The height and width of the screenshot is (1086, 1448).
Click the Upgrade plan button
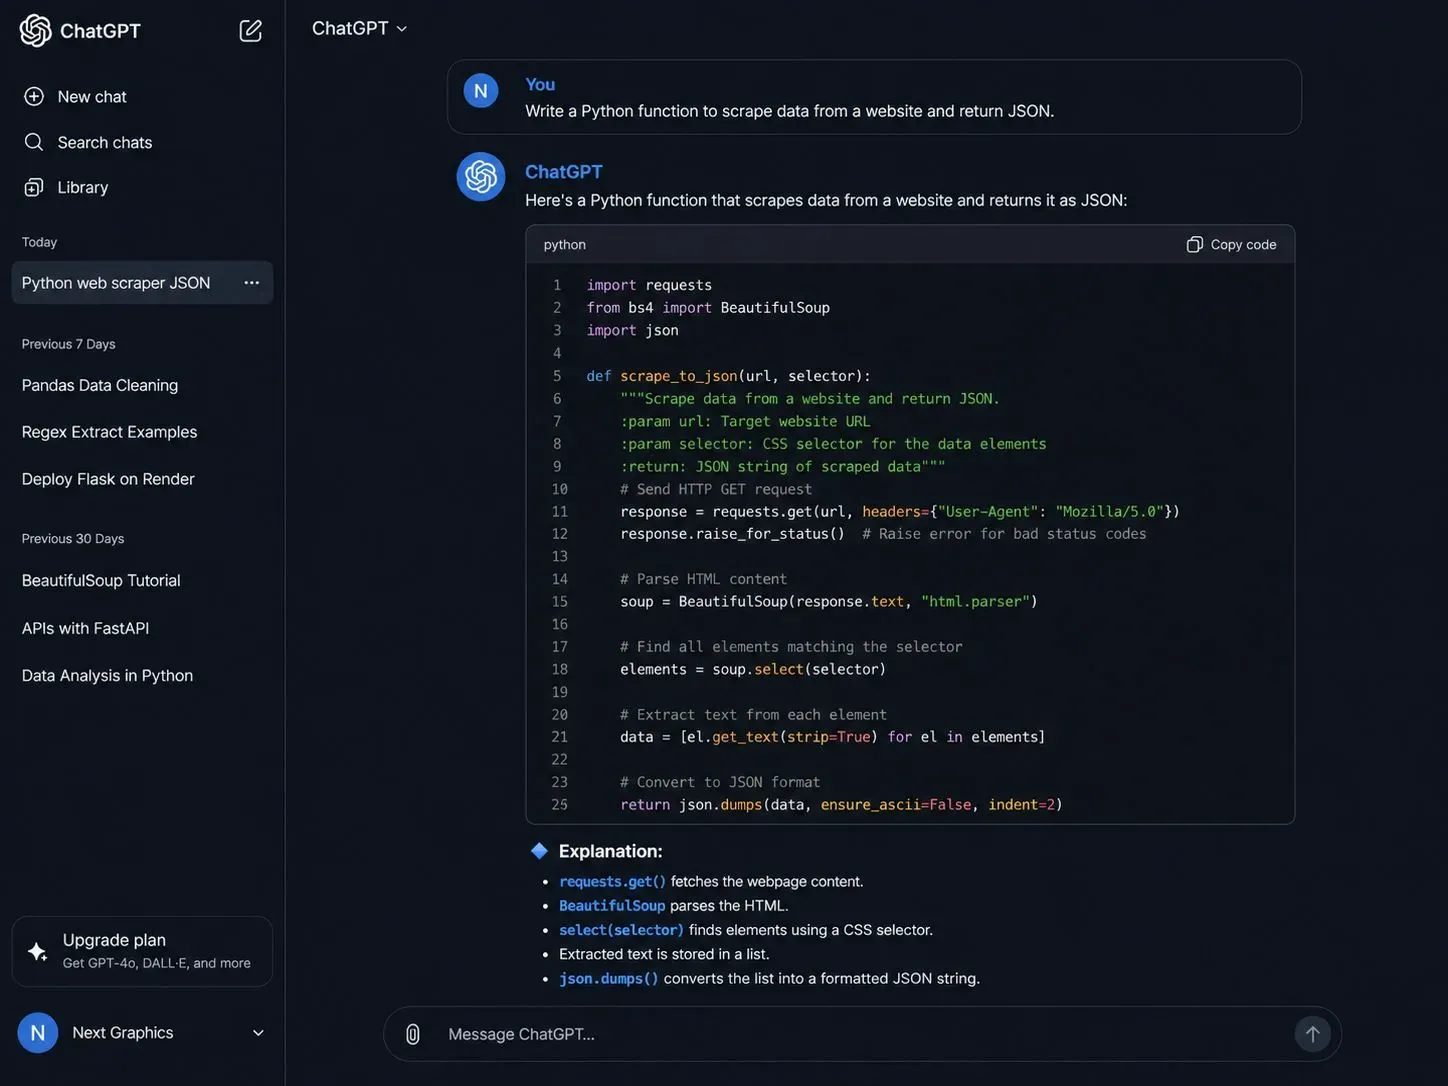pyautogui.click(x=142, y=952)
